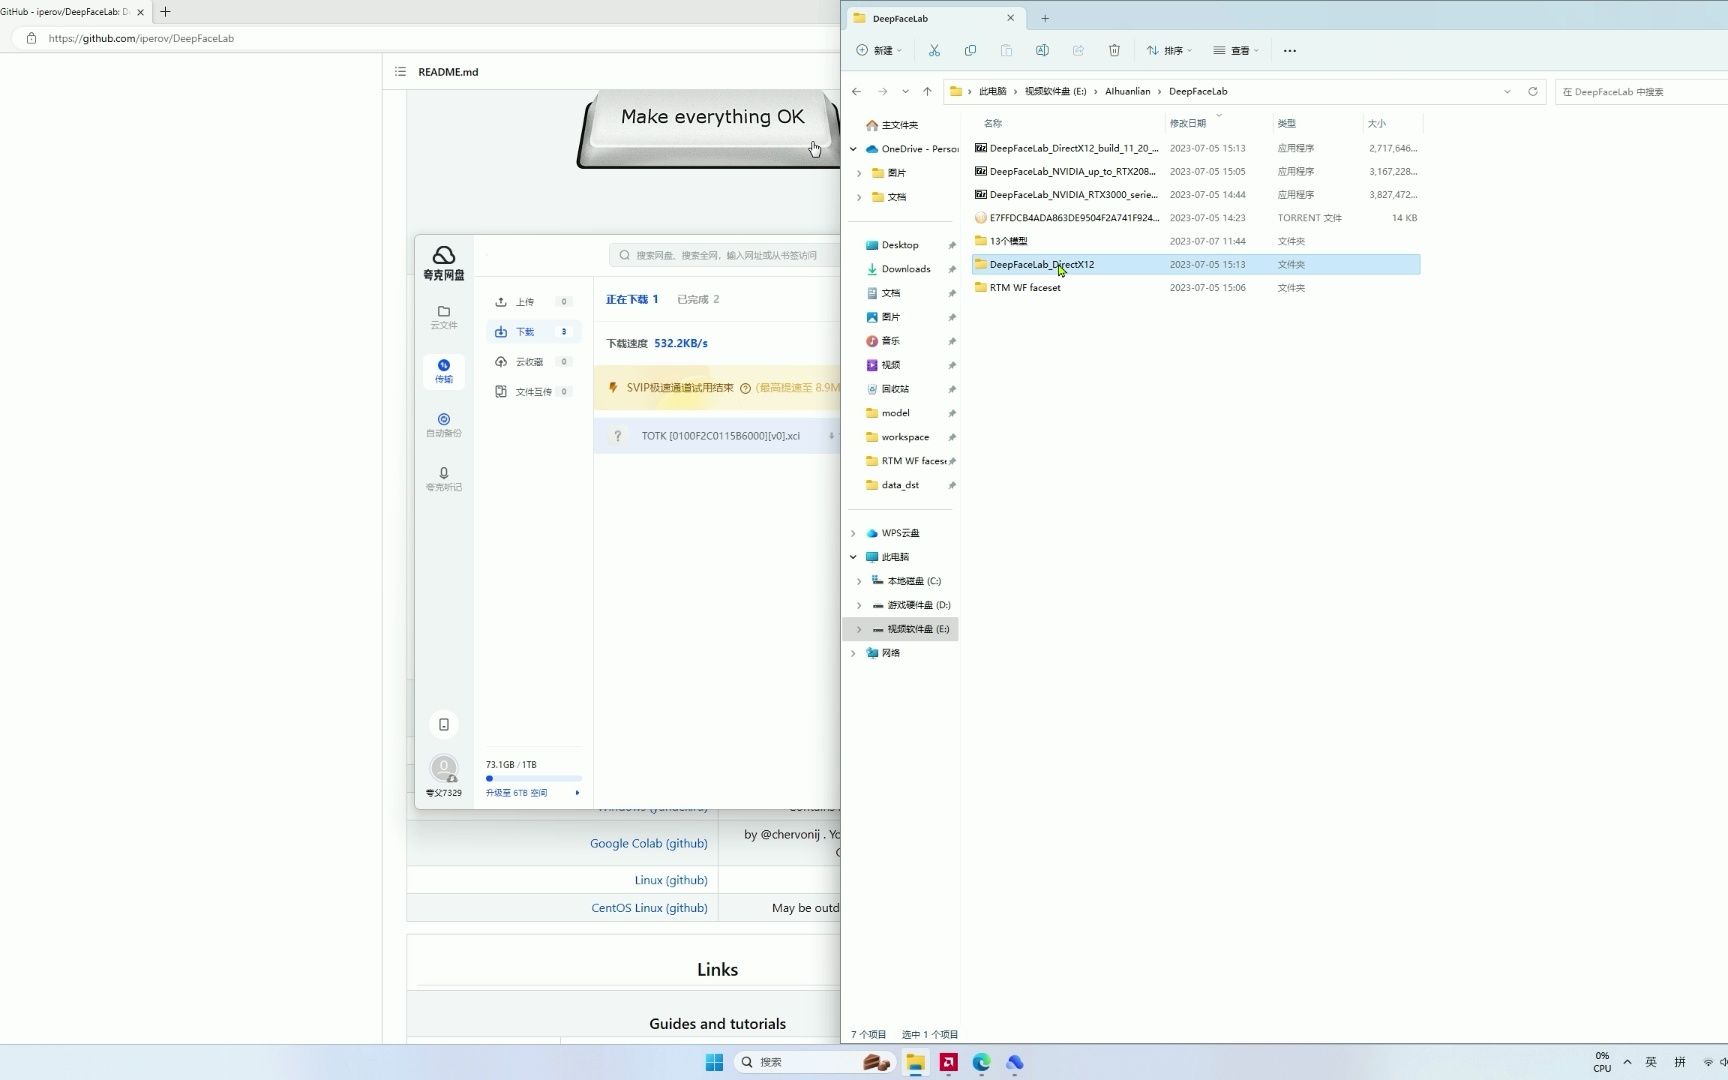Viewport: 1728px width, 1080px height.
Task: Open the Quark cloud files (云文件) icon
Action: tap(444, 317)
